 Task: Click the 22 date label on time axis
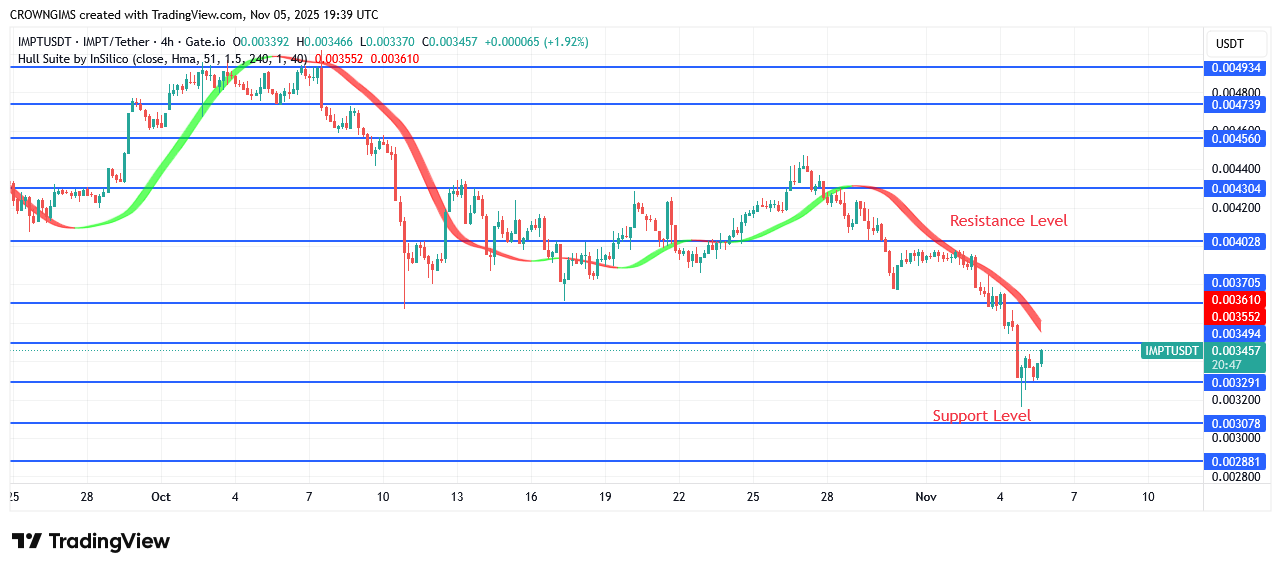(x=679, y=497)
